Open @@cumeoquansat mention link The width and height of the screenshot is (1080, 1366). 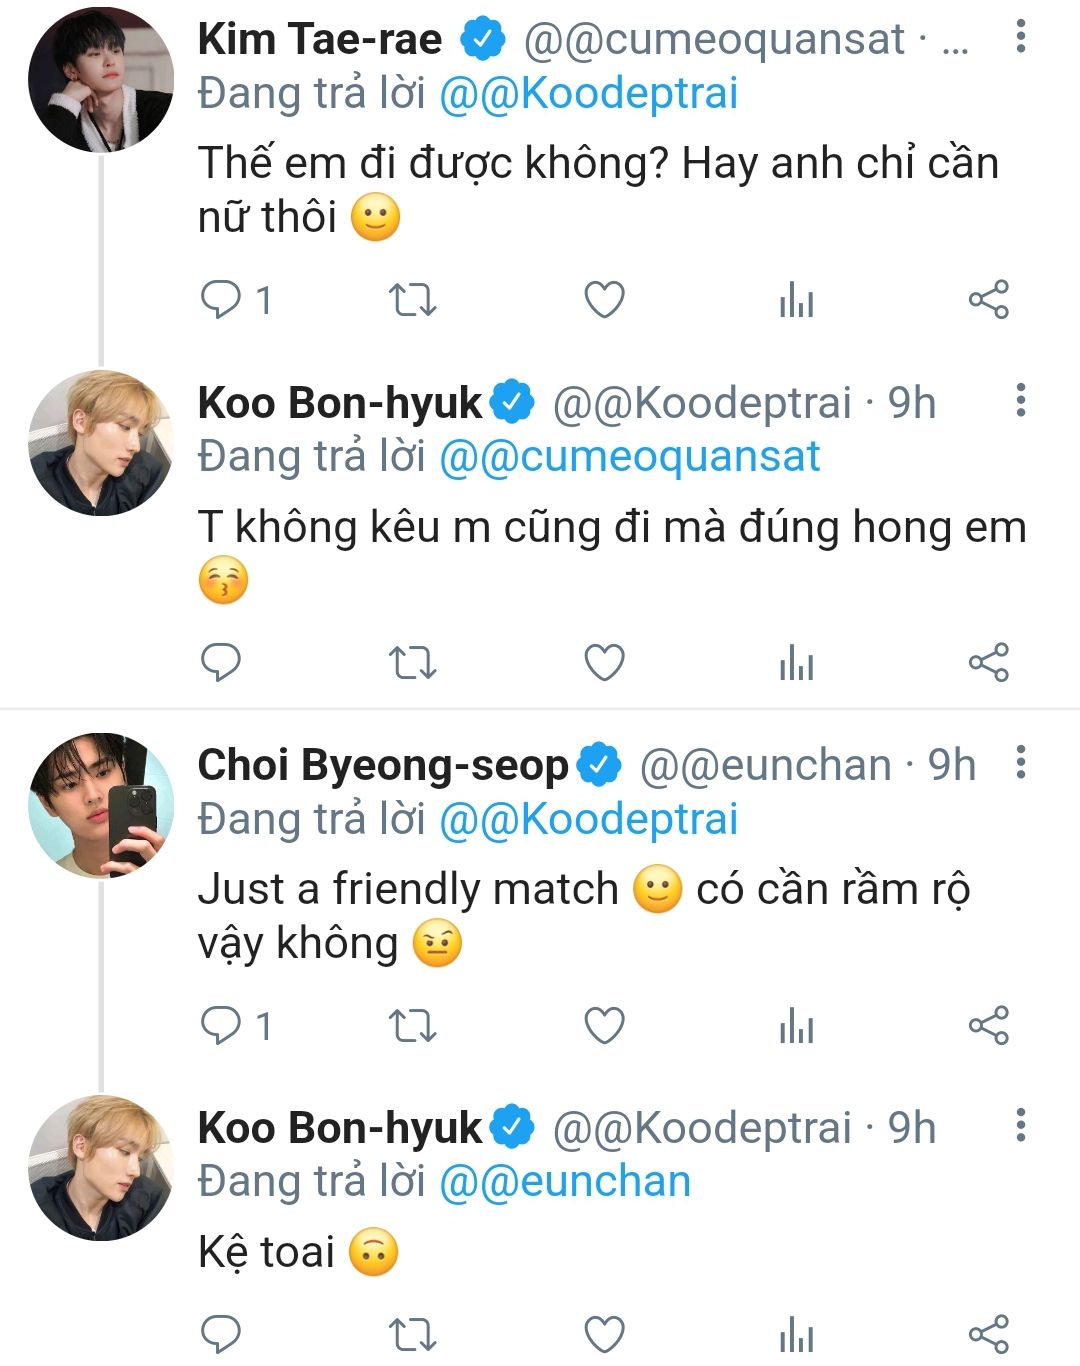[x=630, y=457]
